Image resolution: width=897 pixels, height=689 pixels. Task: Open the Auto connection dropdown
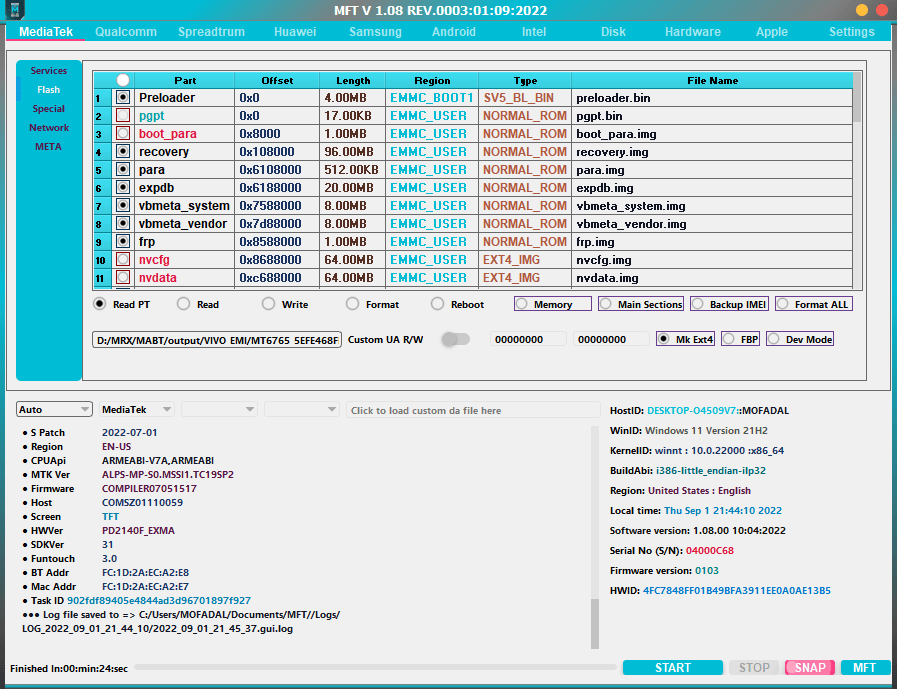pos(54,409)
